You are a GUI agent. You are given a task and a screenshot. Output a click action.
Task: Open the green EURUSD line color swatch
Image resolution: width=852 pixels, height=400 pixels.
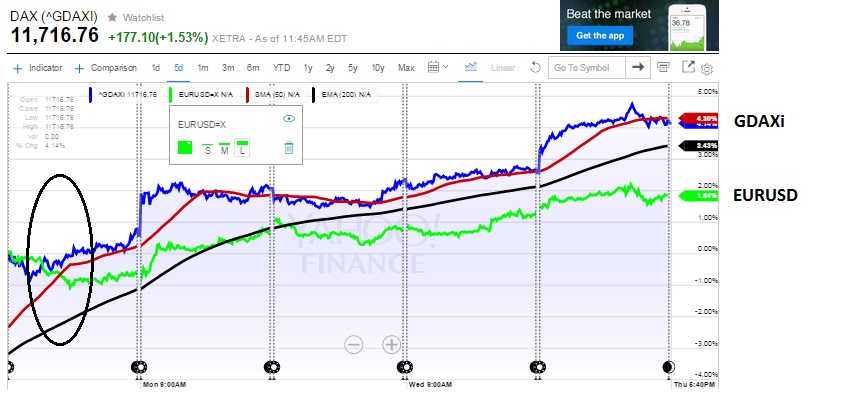185,147
